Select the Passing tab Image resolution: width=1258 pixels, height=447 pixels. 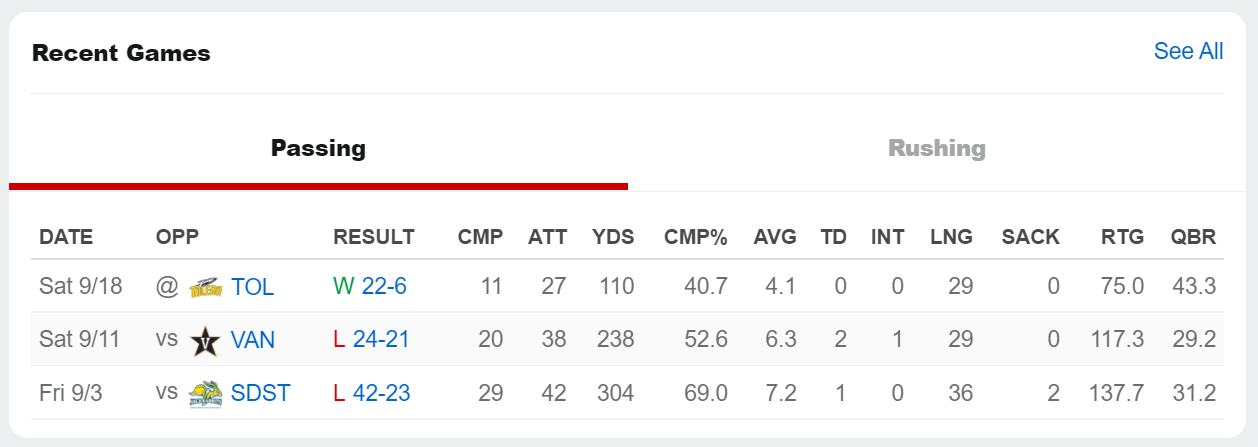(318, 149)
